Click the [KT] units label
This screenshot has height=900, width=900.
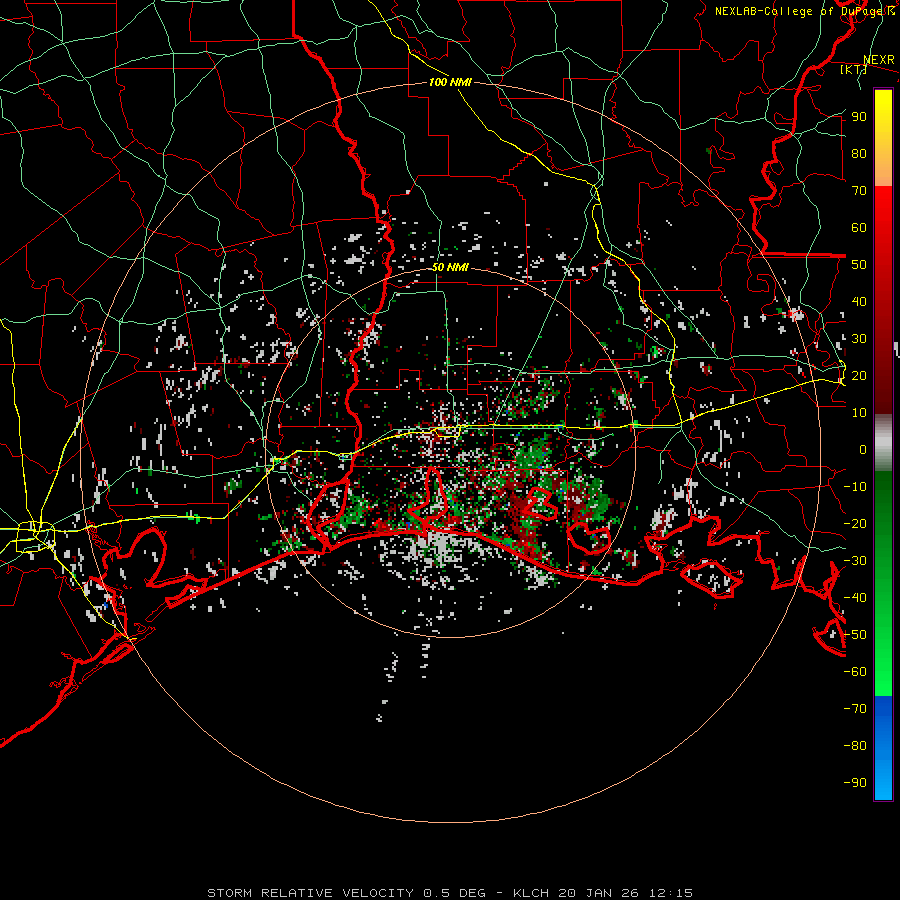click(x=854, y=69)
